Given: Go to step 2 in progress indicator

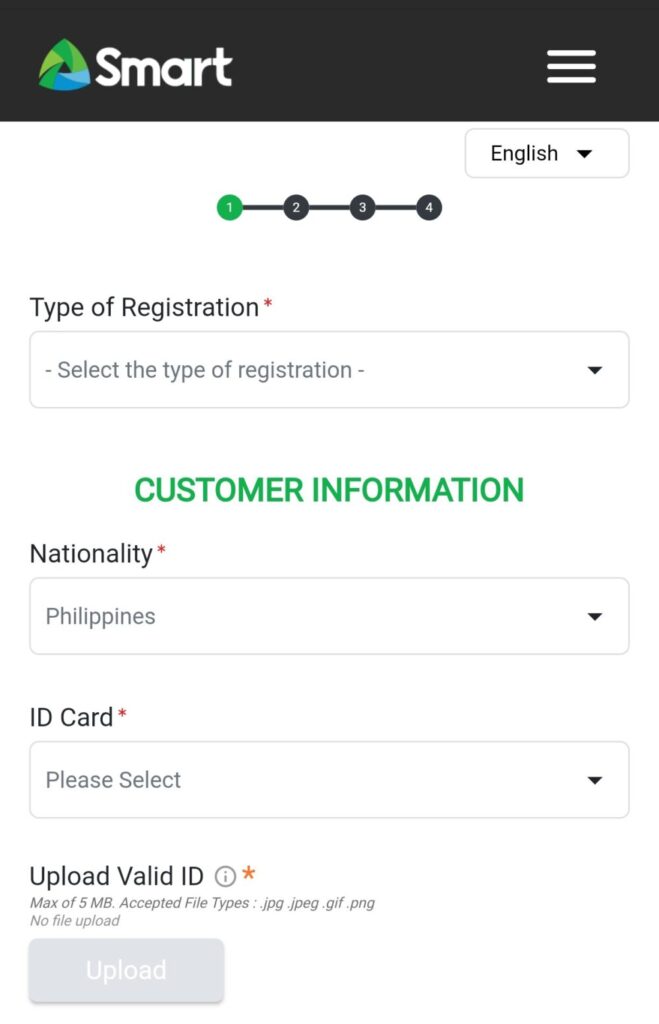Looking at the screenshot, I should click(296, 208).
